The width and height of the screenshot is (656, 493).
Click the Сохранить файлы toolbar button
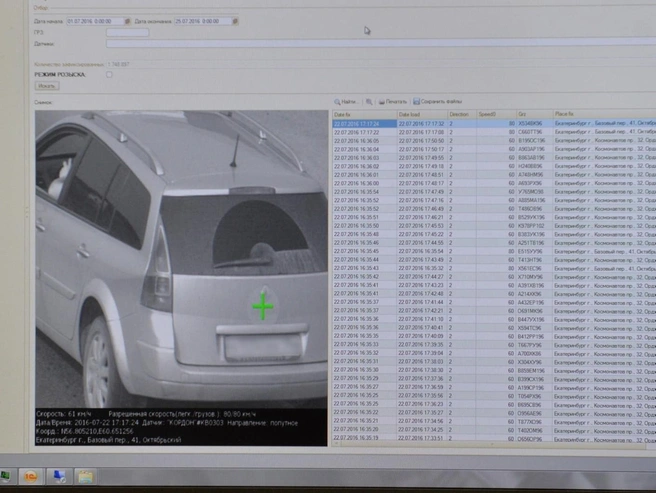point(438,101)
